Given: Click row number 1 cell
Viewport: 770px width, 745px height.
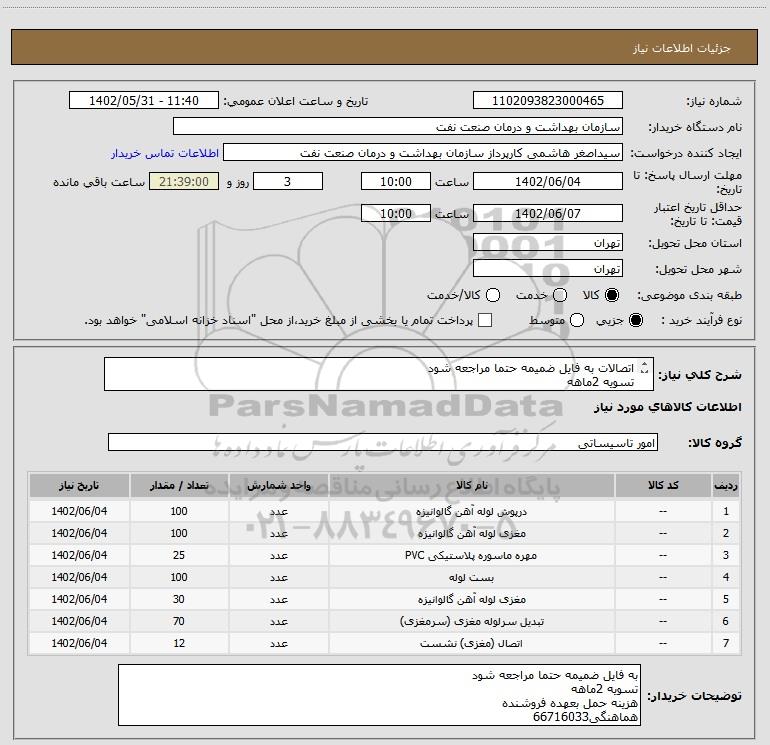Looking at the screenshot, I should pos(726,511).
